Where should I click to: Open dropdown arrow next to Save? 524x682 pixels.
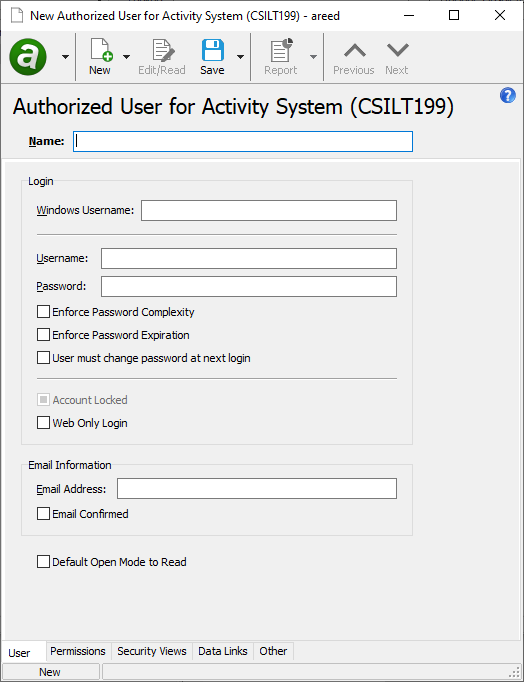240,57
